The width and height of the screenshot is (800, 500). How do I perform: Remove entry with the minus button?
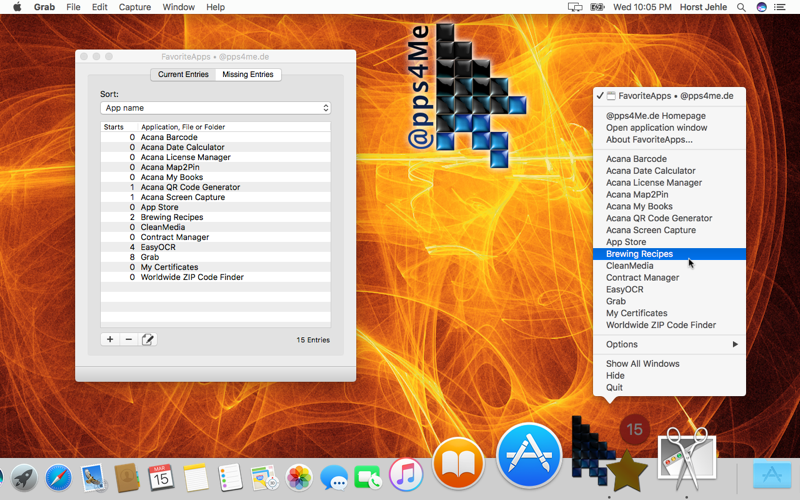pos(129,339)
